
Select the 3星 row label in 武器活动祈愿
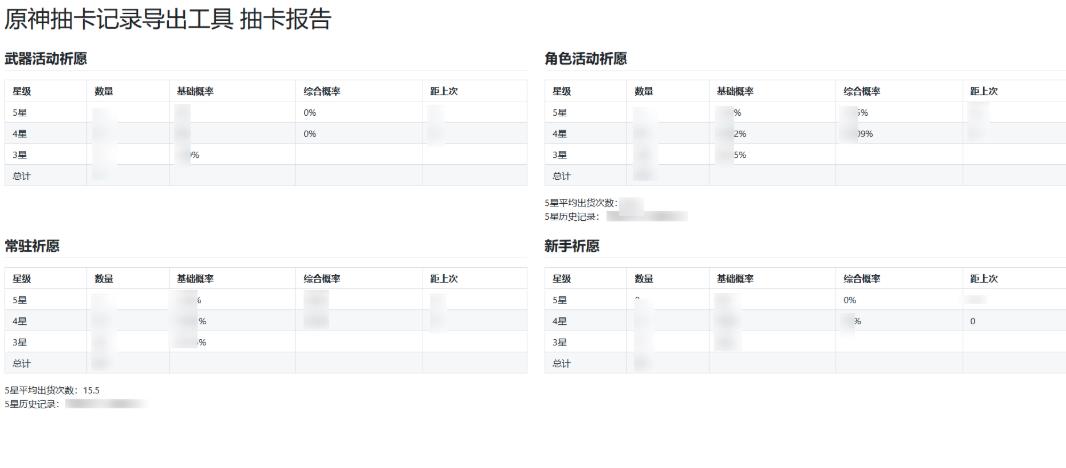click(19, 155)
